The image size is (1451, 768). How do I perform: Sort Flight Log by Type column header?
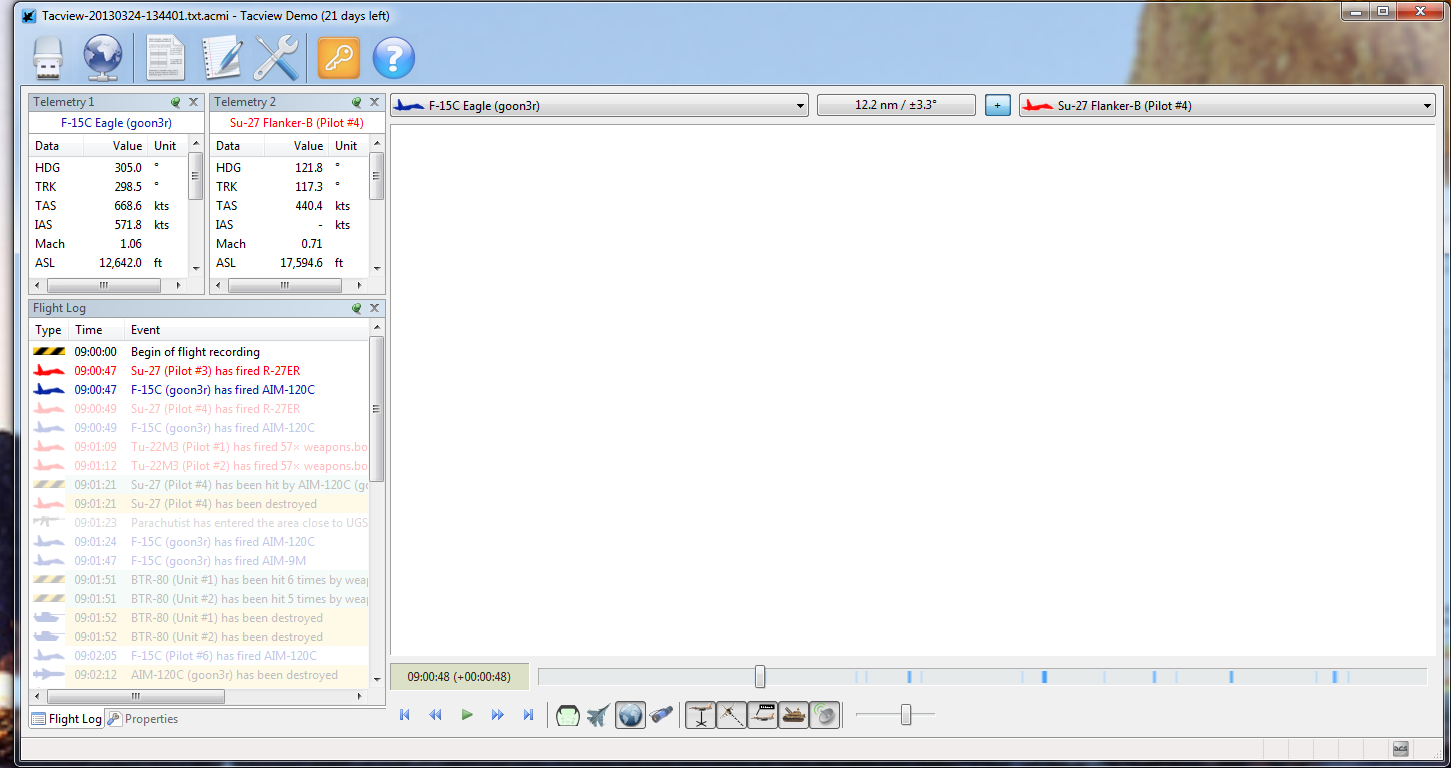[x=49, y=330]
